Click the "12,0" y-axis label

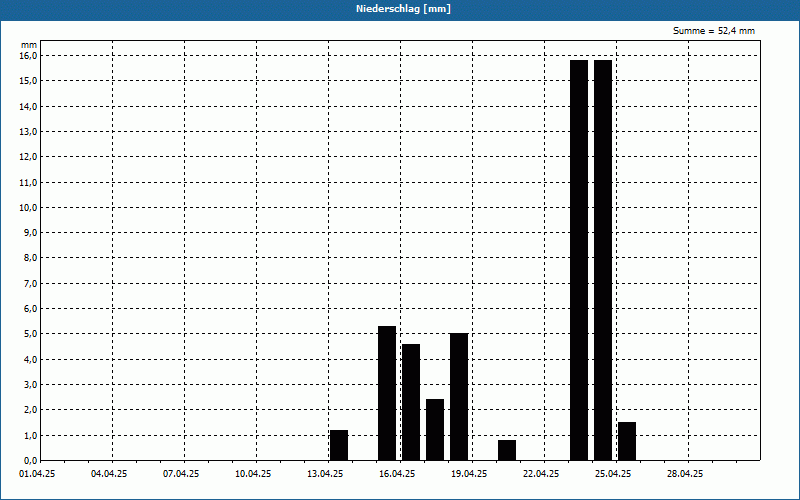pyautogui.click(x=28, y=157)
